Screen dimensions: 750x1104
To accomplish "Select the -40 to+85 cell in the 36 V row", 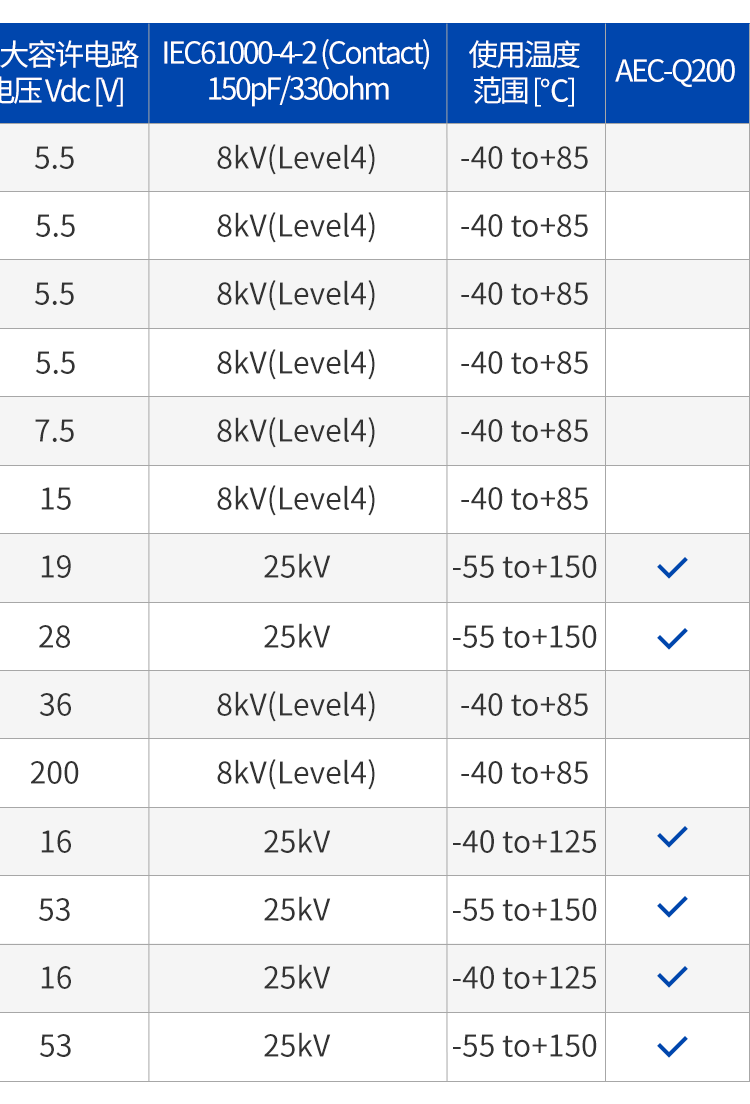I will [525, 705].
